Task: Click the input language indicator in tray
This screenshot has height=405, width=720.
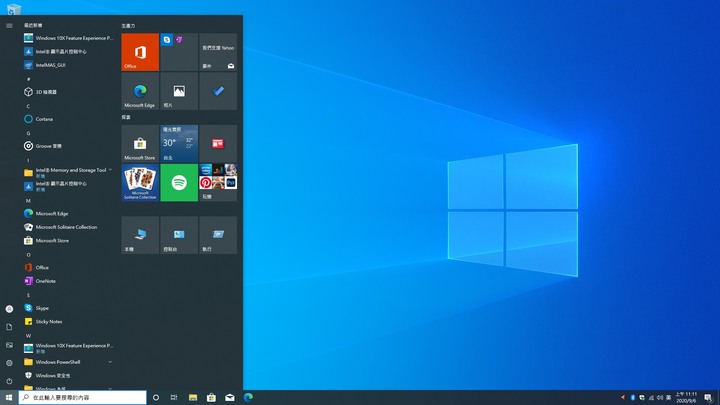Action: point(669,398)
